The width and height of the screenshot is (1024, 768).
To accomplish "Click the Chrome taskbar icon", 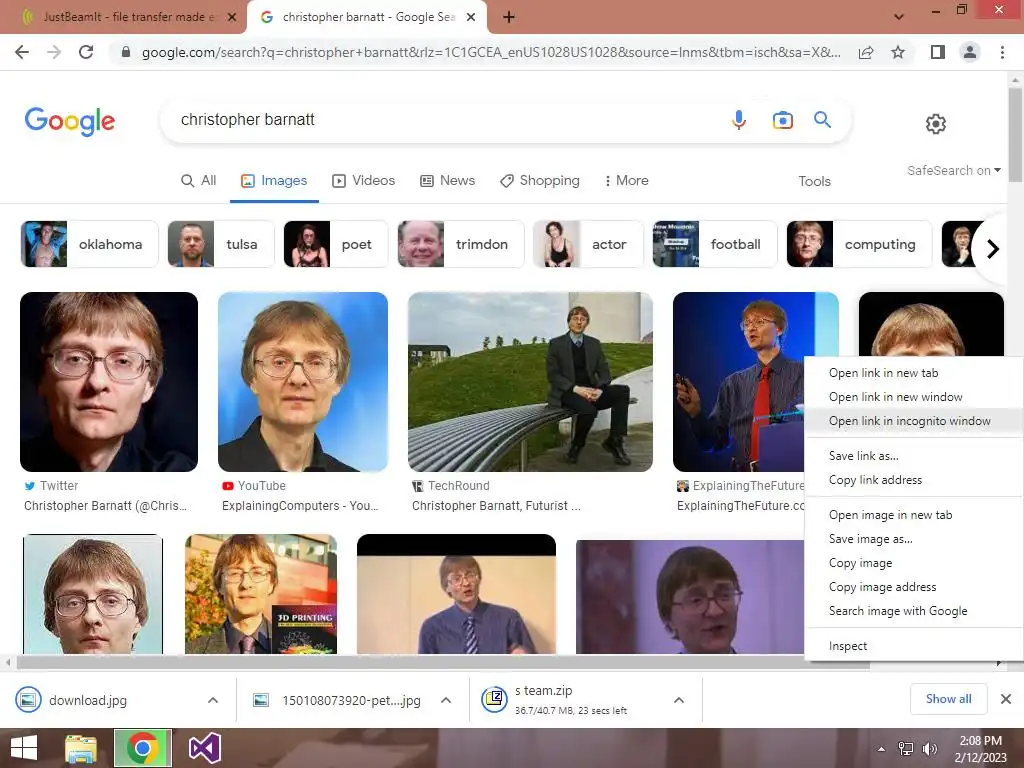I will pos(143,748).
